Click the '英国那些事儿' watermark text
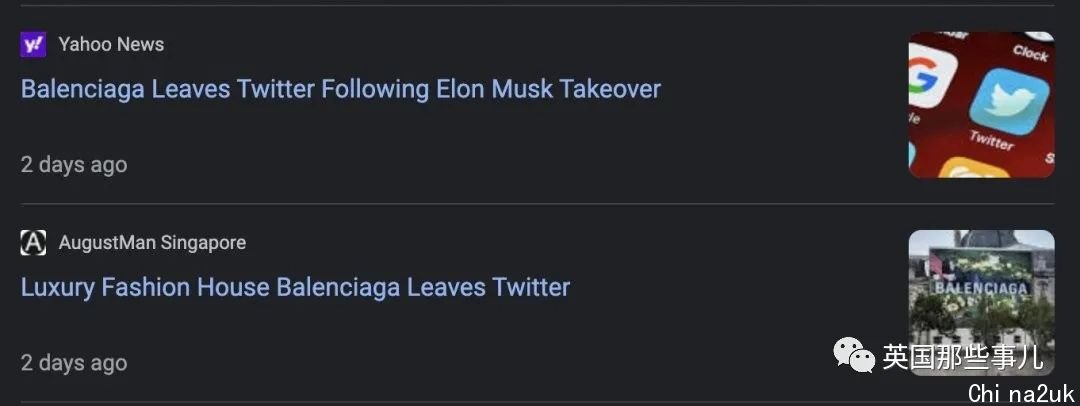This screenshot has width=1080, height=406. pyautogui.click(x=963, y=357)
